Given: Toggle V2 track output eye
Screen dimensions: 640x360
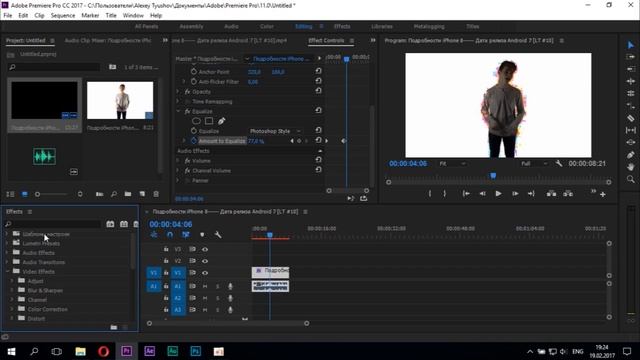Looking at the screenshot, I should click(x=205, y=261).
